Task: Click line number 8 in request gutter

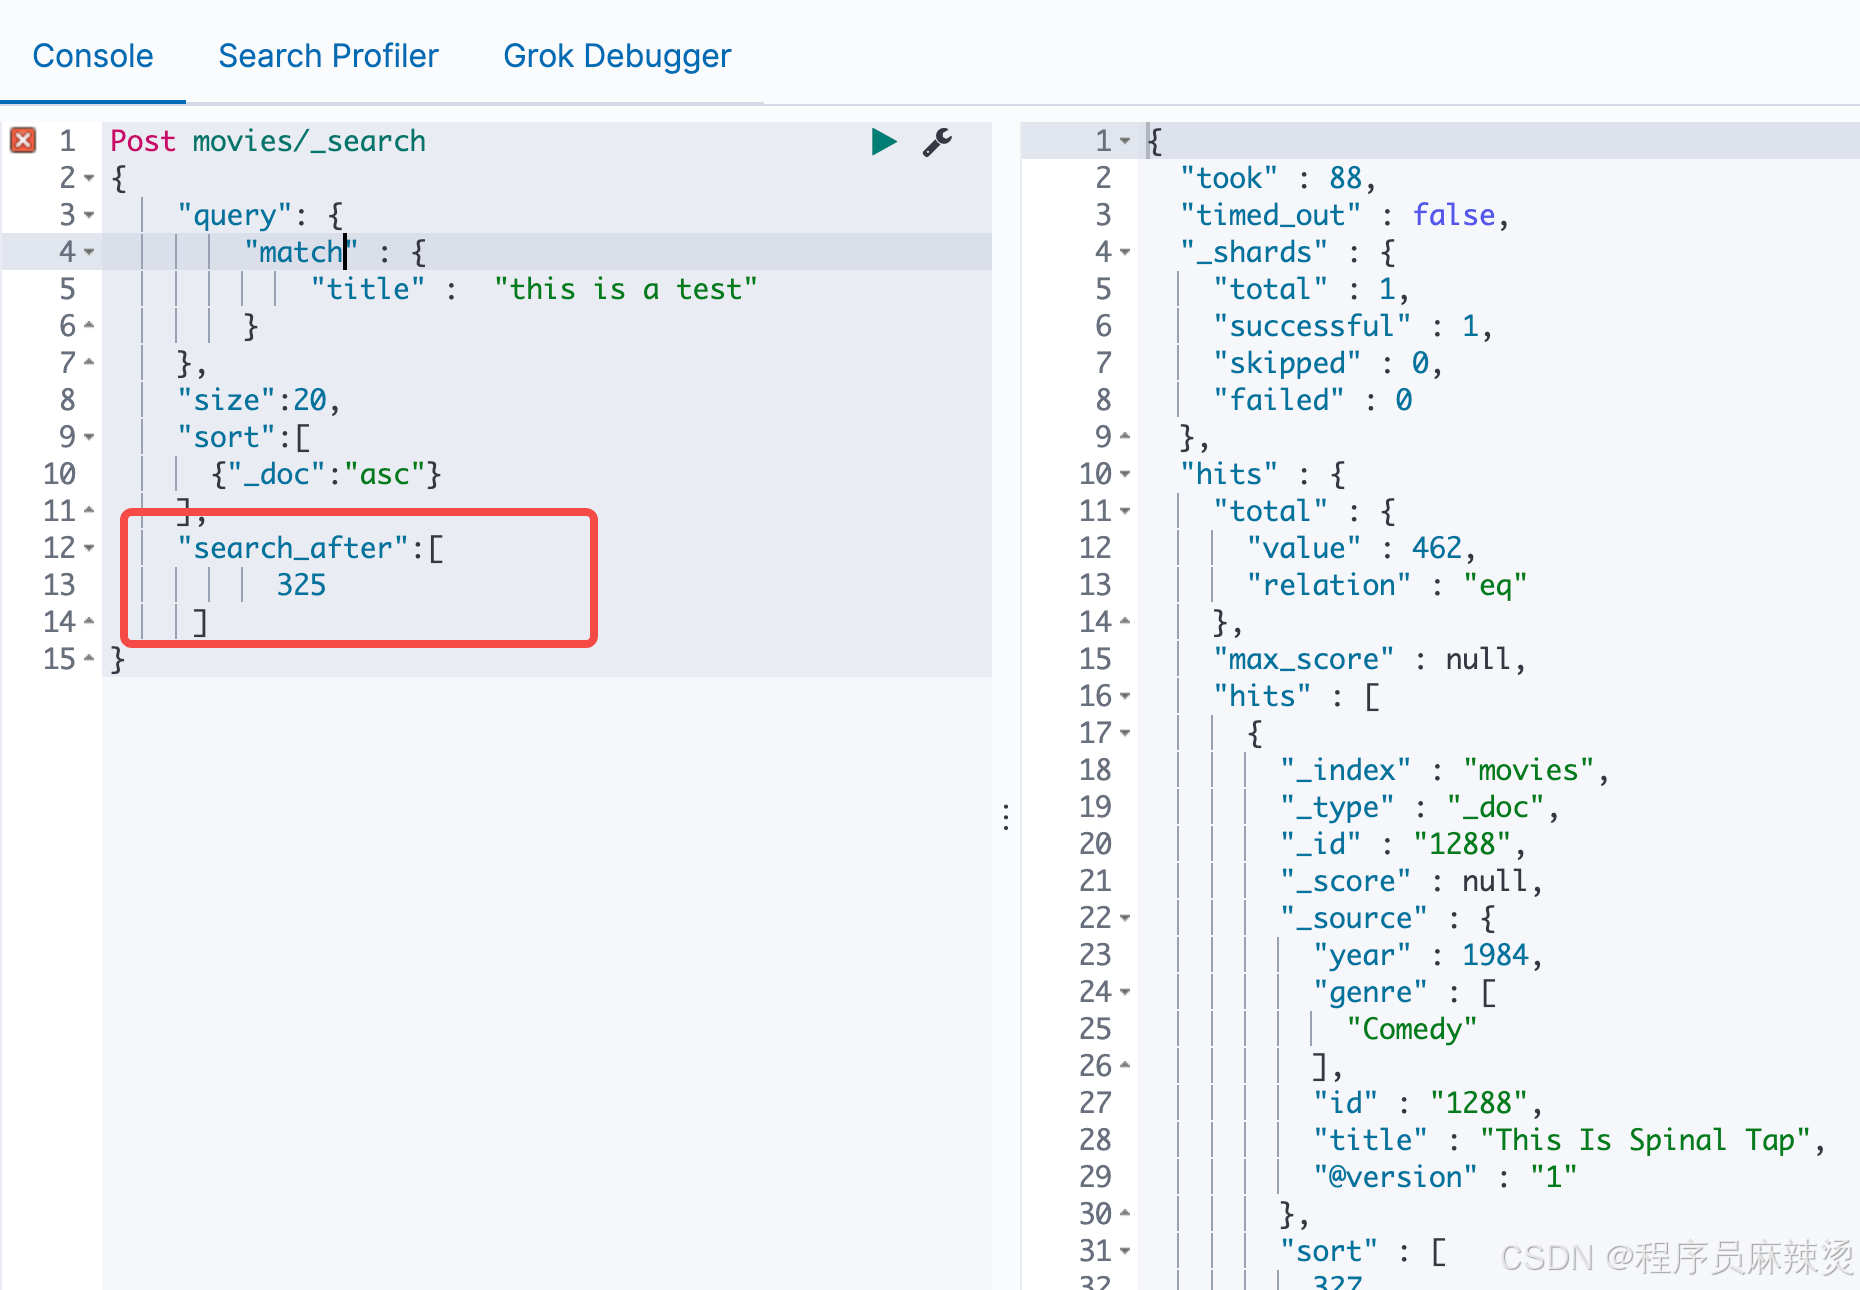Action: (x=67, y=400)
